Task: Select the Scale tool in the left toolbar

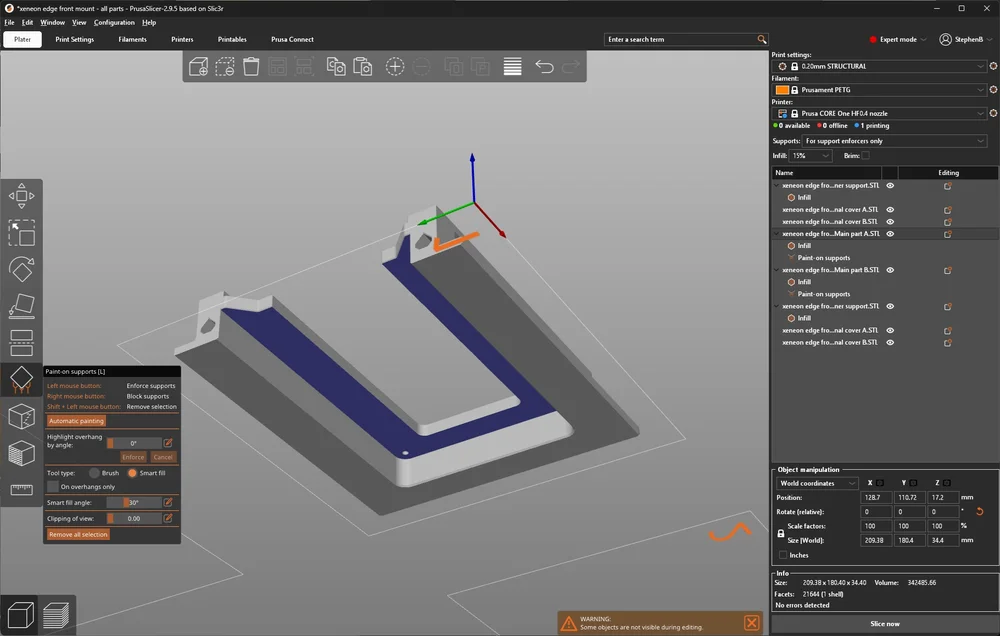Action: click(22, 233)
